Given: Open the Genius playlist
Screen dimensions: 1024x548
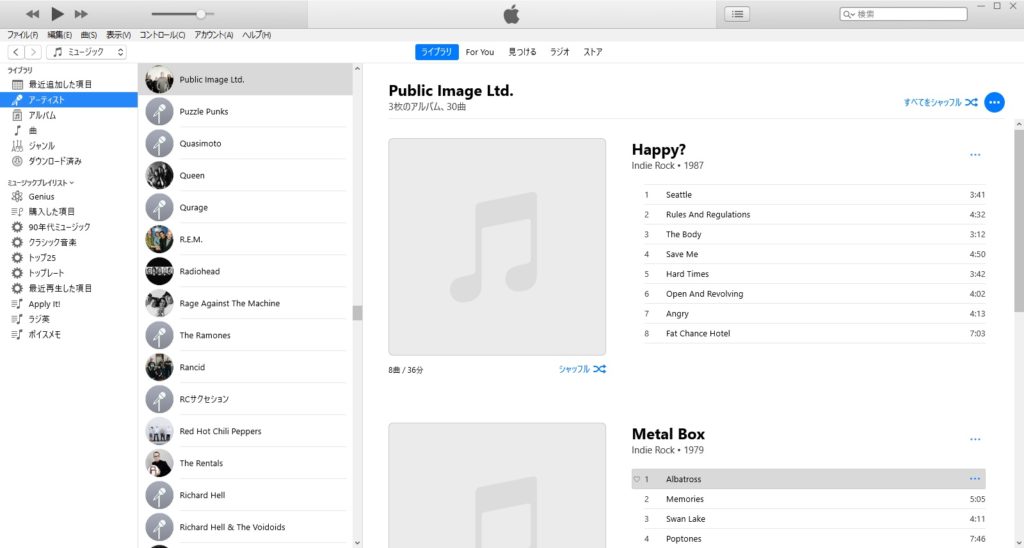Looking at the screenshot, I should tap(69, 197).
